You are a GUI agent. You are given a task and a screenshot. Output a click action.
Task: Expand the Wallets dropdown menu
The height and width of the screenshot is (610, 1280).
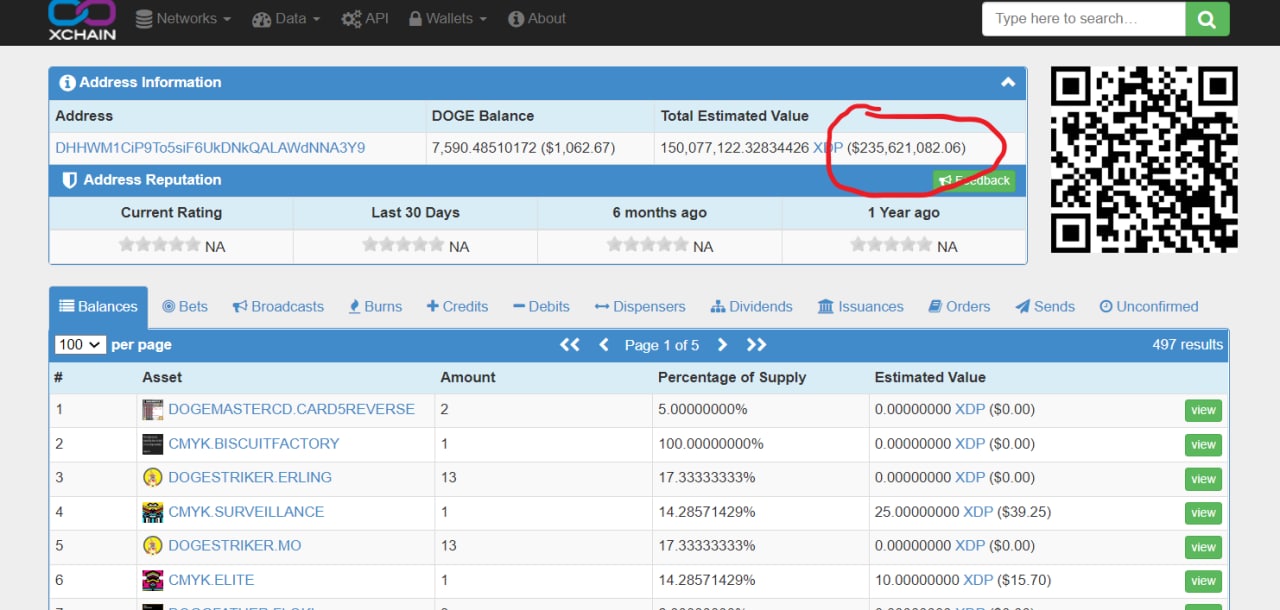(x=448, y=18)
